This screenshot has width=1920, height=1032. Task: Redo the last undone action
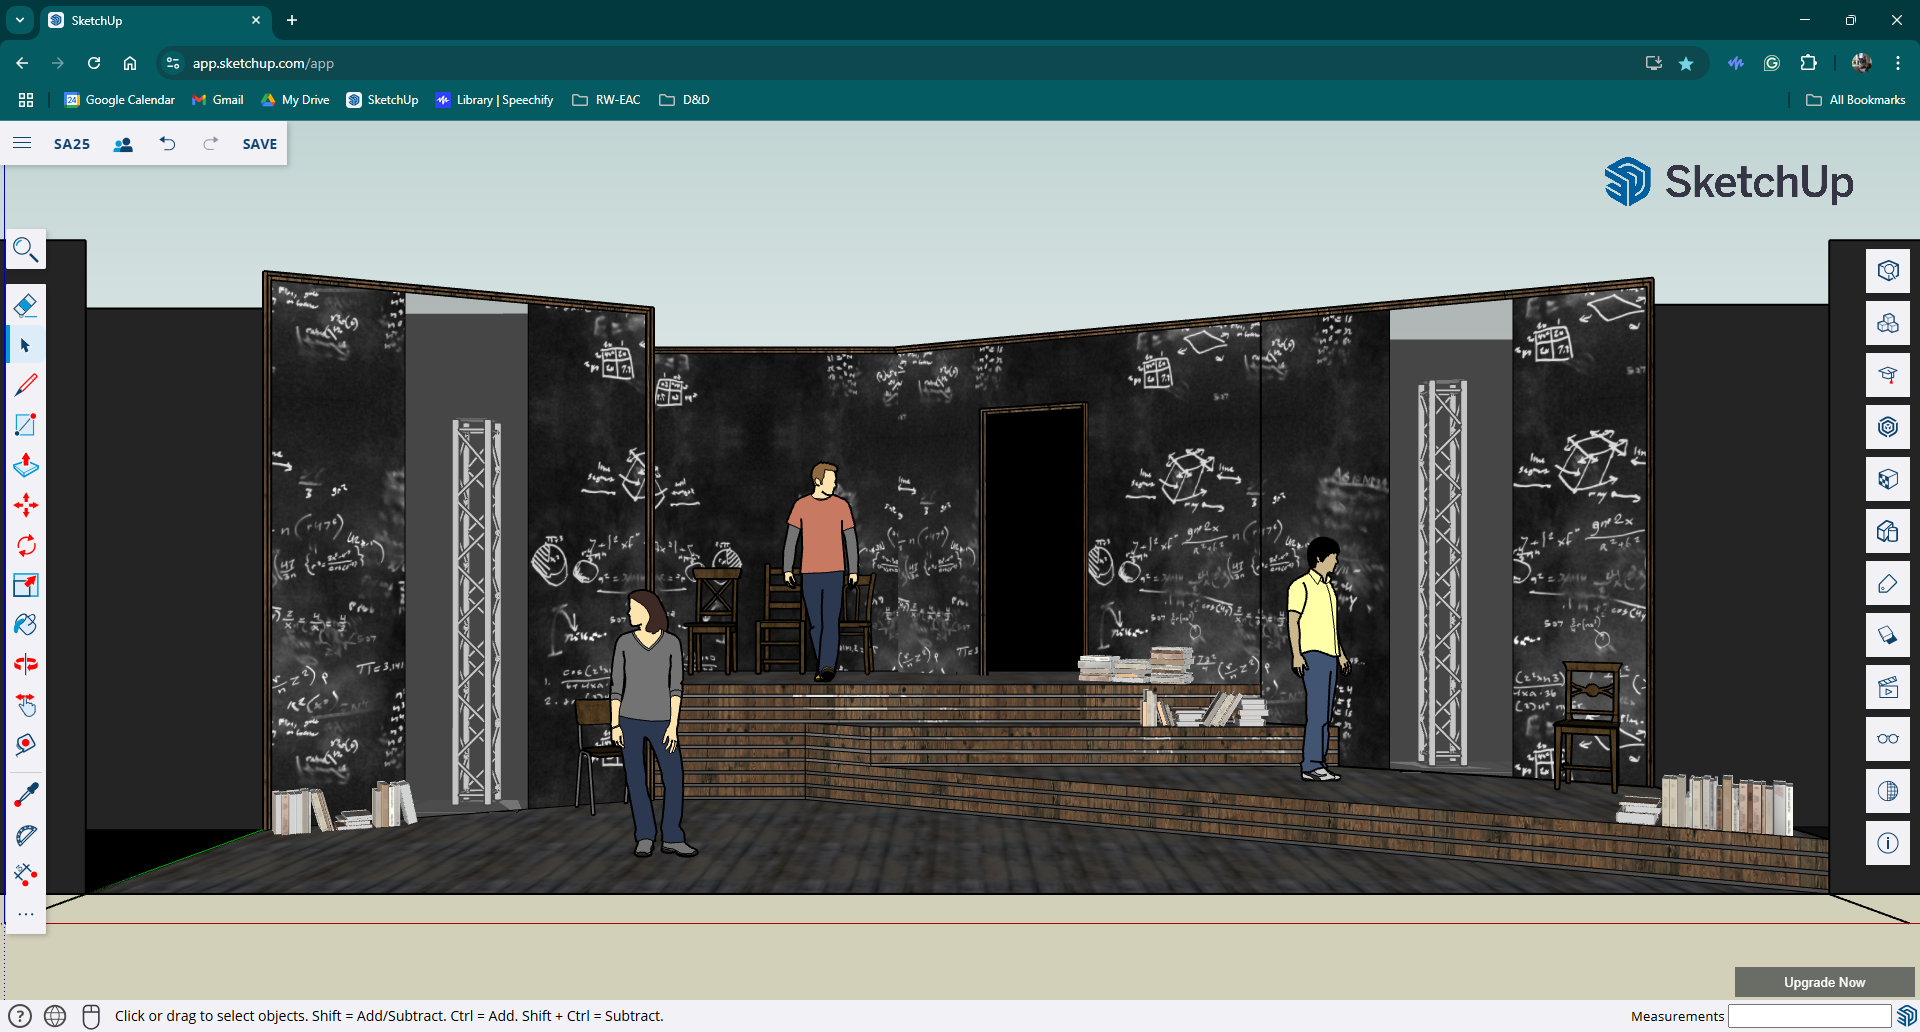(210, 144)
